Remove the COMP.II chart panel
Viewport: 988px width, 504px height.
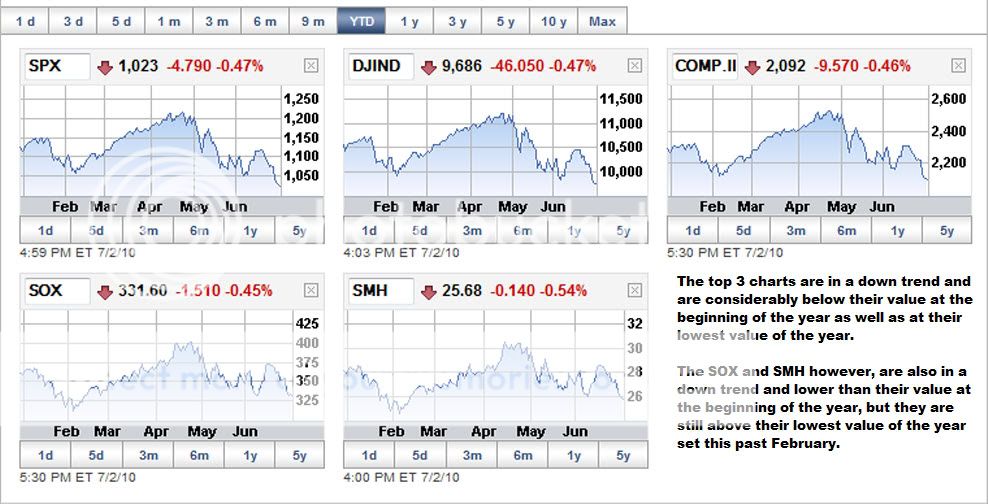point(959,66)
